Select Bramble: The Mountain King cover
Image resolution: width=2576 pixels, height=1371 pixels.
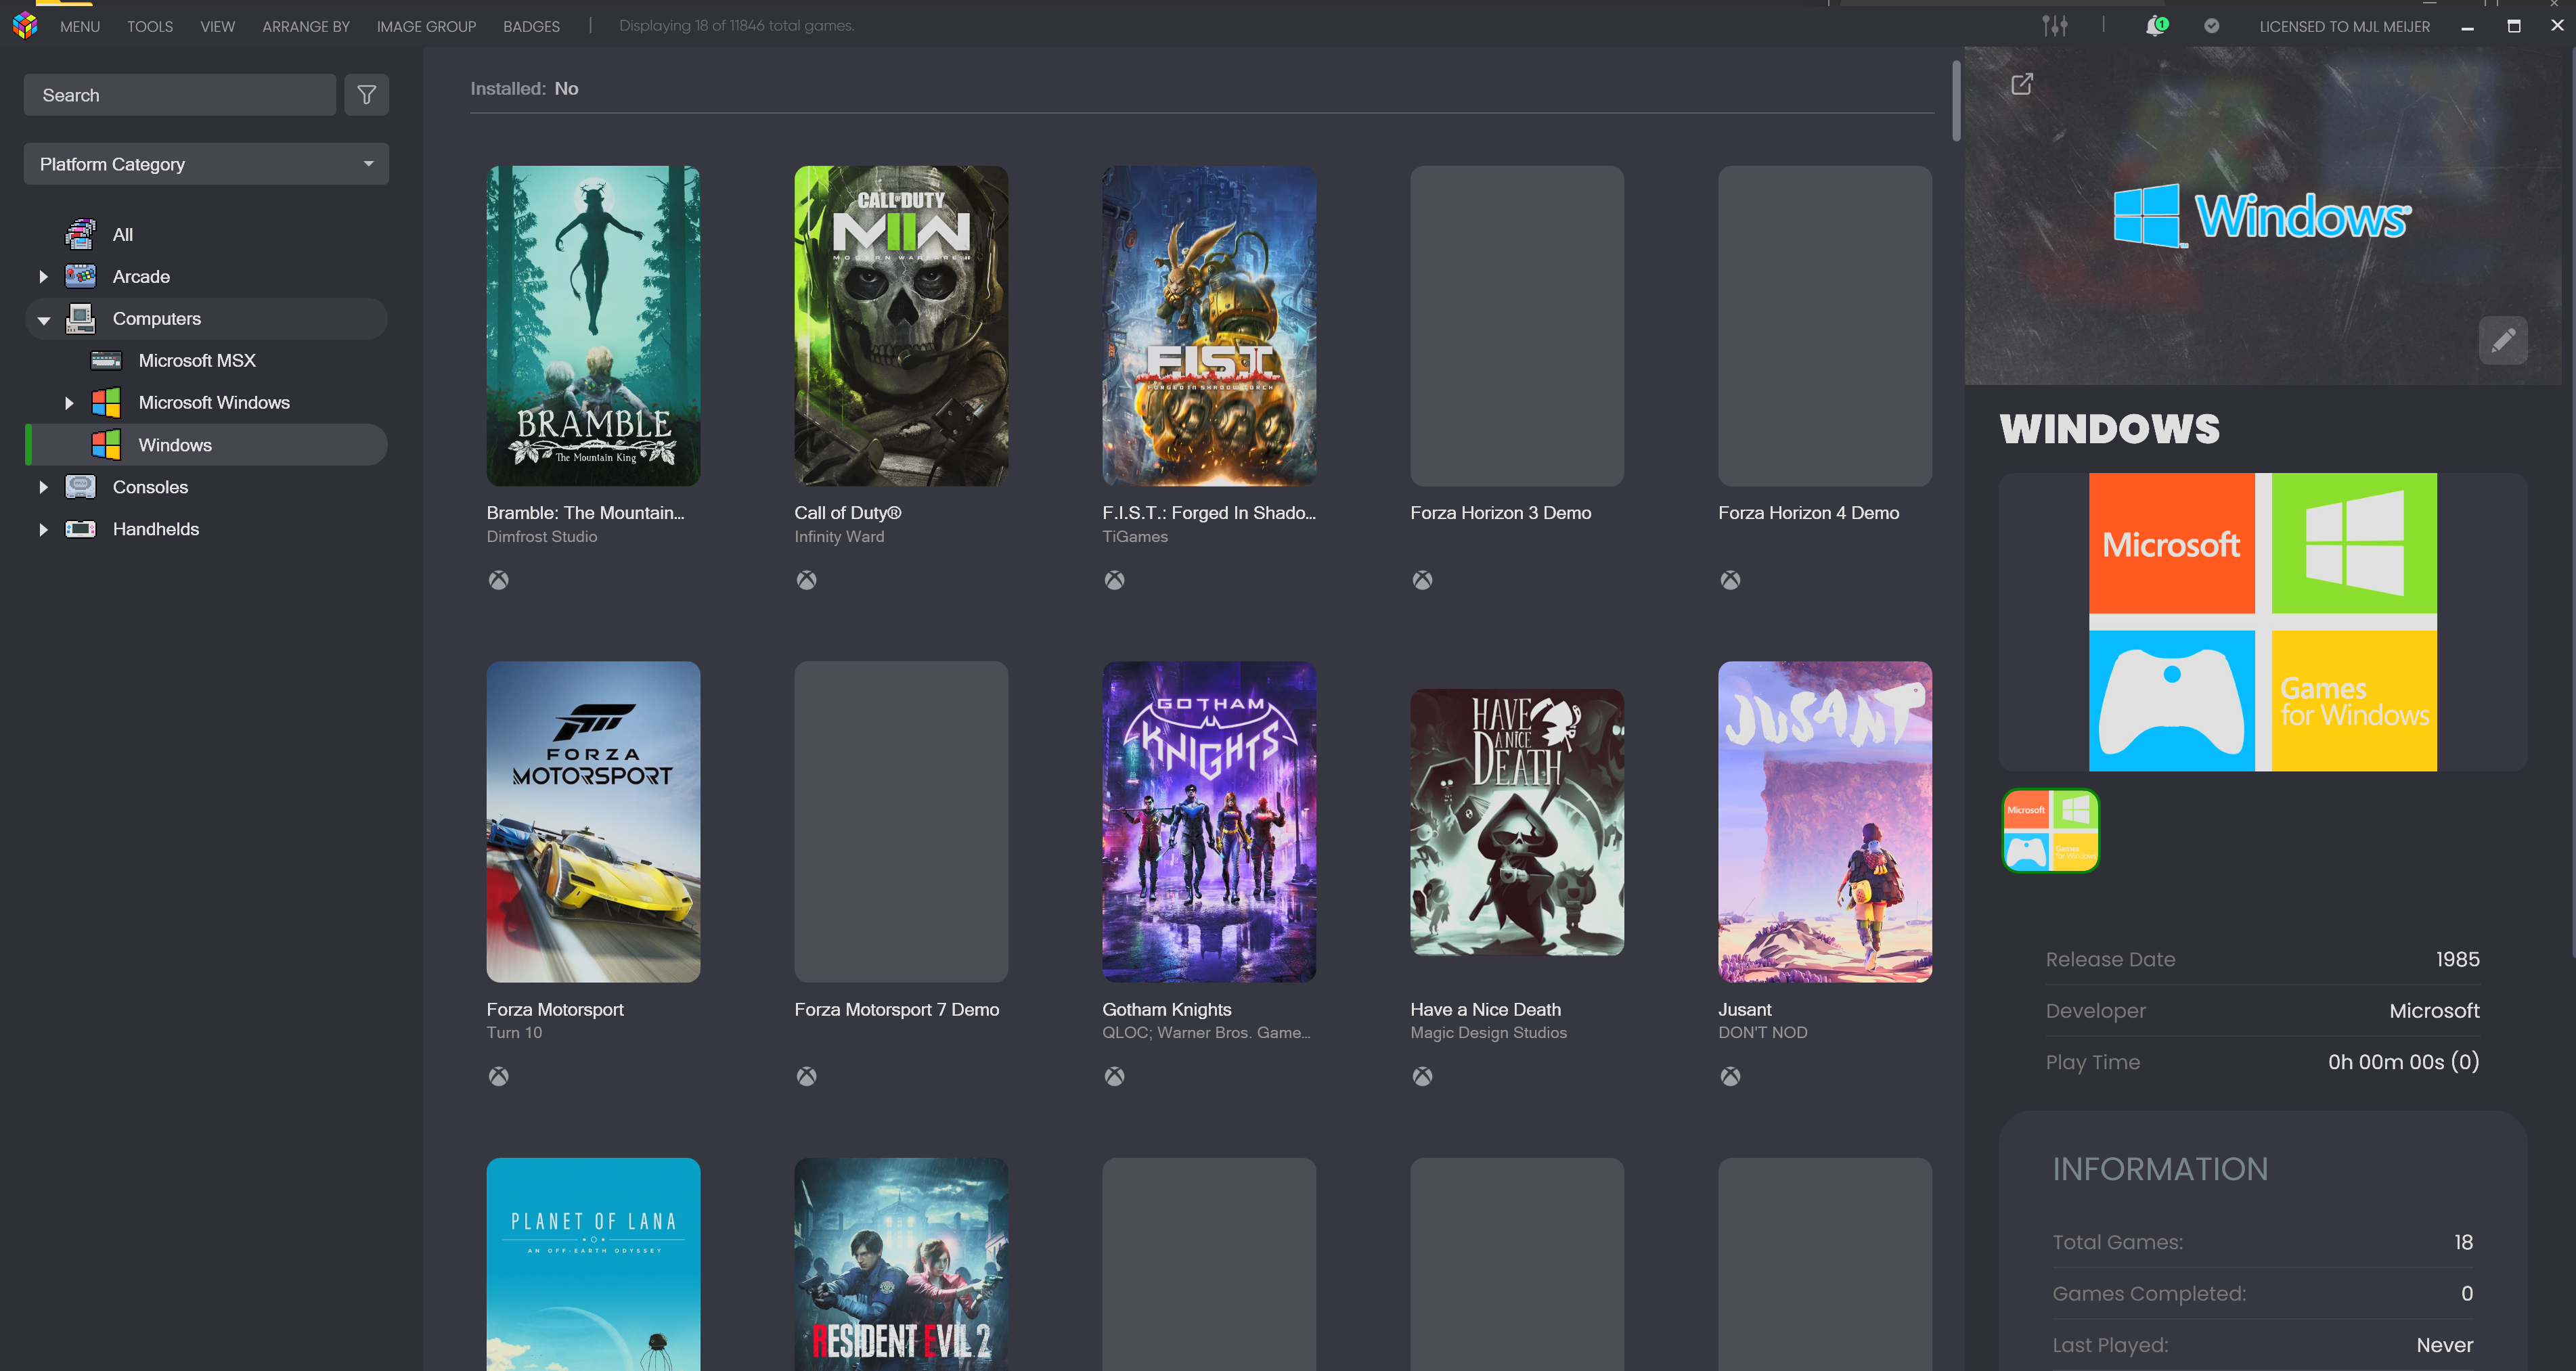pos(593,326)
